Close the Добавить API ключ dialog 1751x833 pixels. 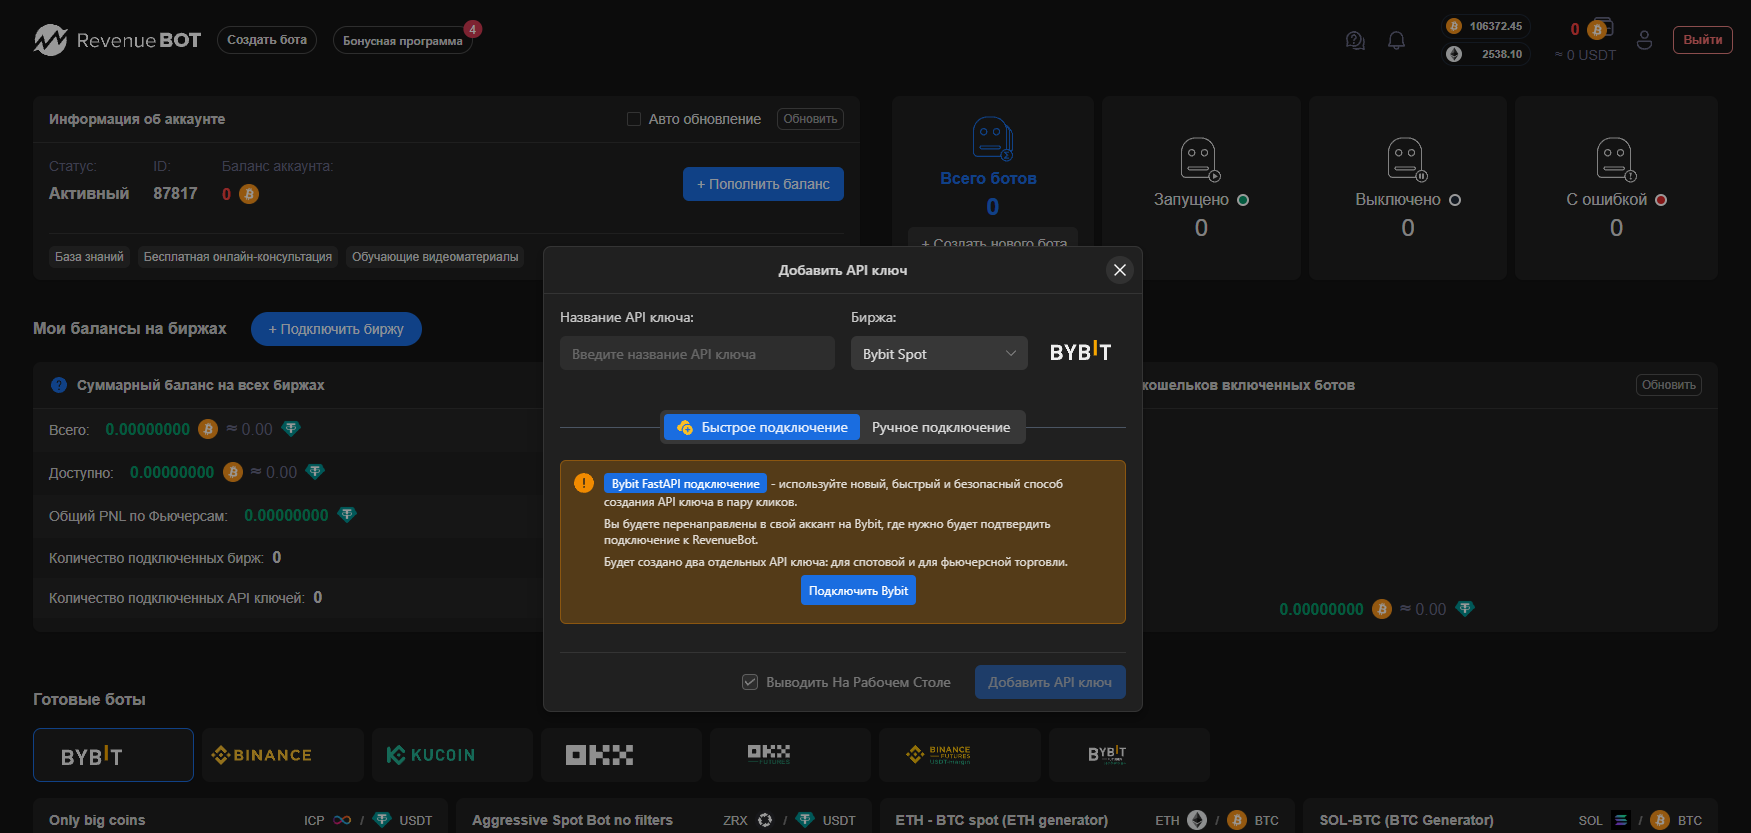click(1120, 270)
